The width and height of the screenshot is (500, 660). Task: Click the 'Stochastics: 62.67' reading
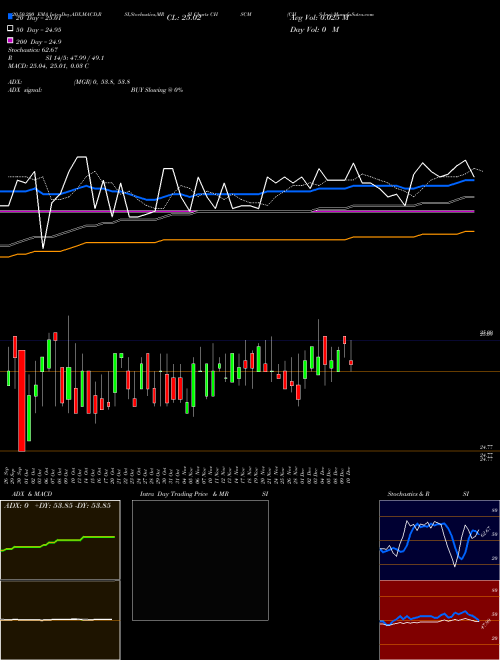point(33,50)
